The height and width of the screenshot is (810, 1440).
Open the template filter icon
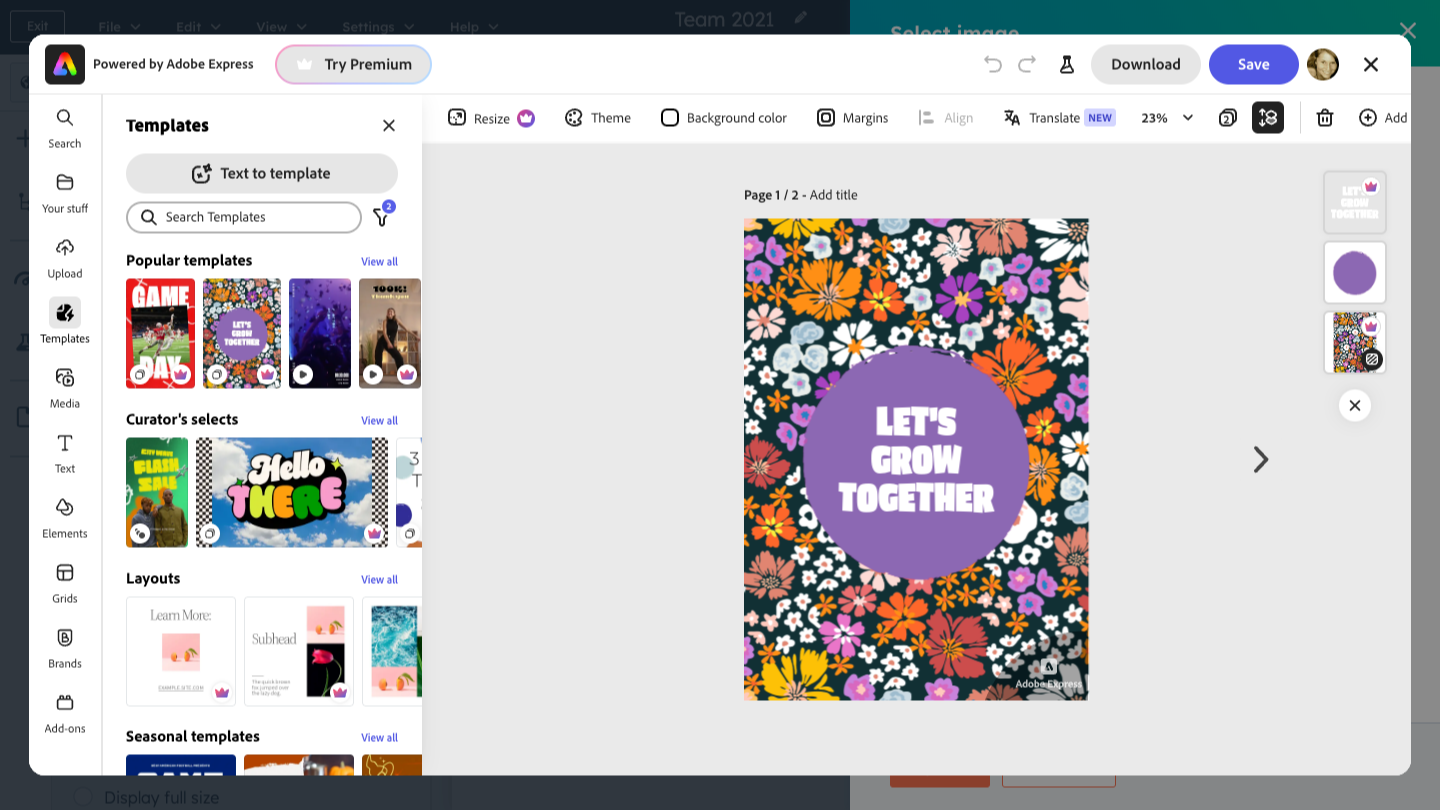point(381,217)
